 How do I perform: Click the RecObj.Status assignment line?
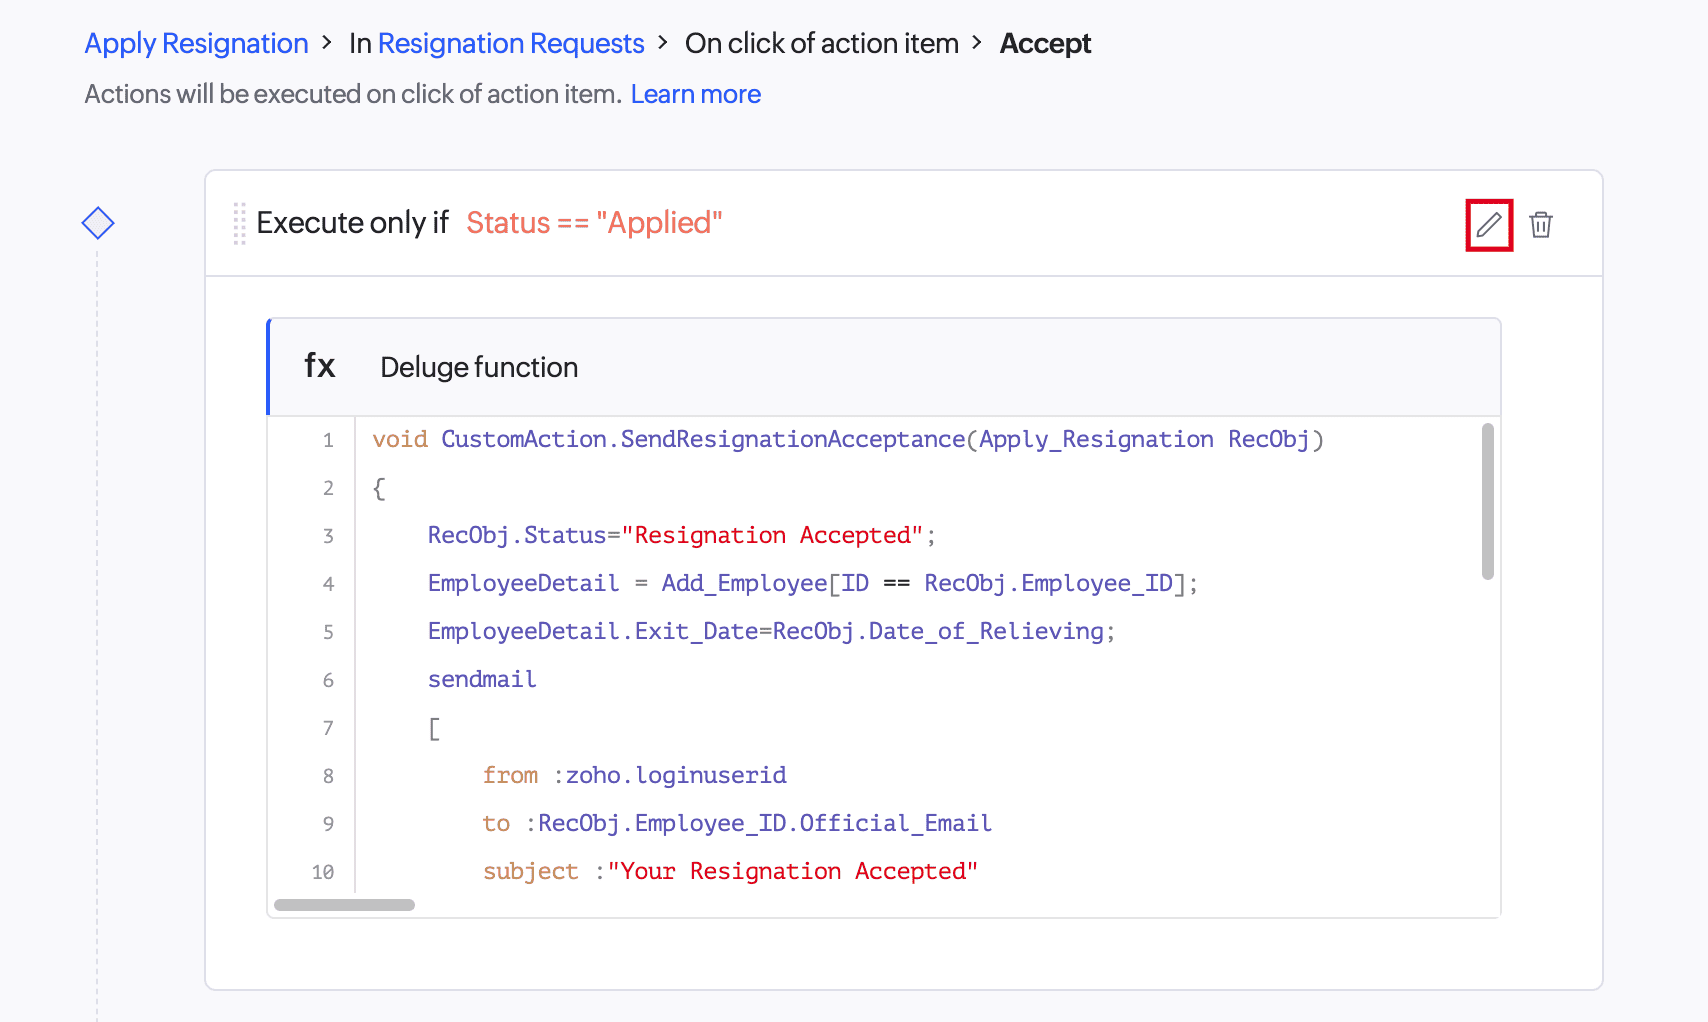coord(682,536)
